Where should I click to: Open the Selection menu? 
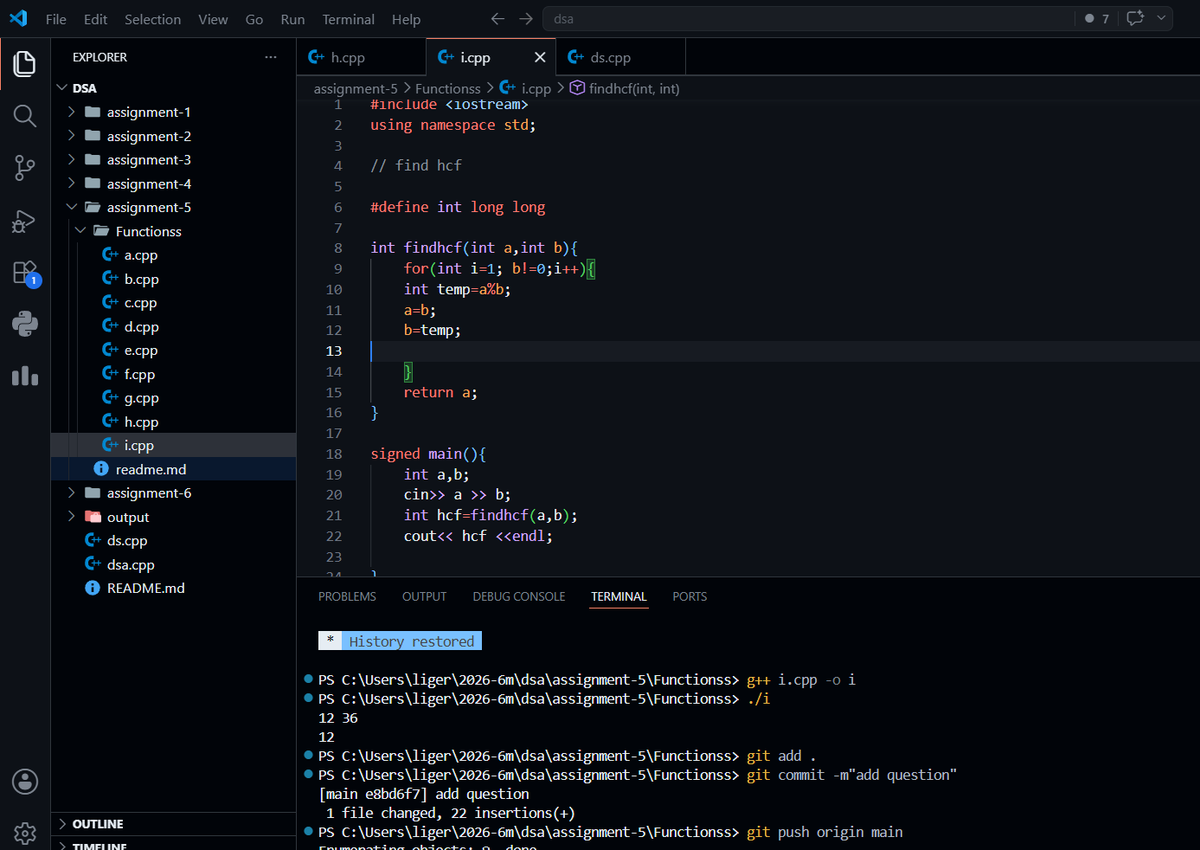[153, 19]
